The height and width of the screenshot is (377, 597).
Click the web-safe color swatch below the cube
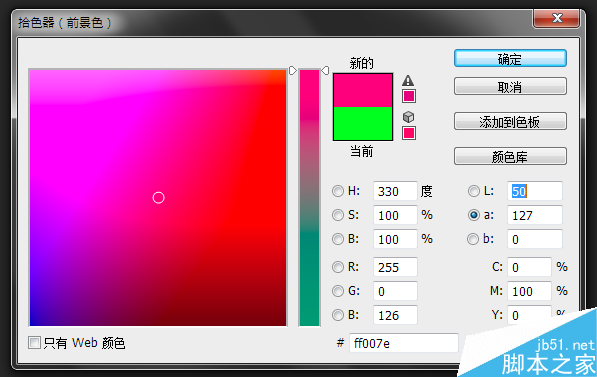[409, 133]
